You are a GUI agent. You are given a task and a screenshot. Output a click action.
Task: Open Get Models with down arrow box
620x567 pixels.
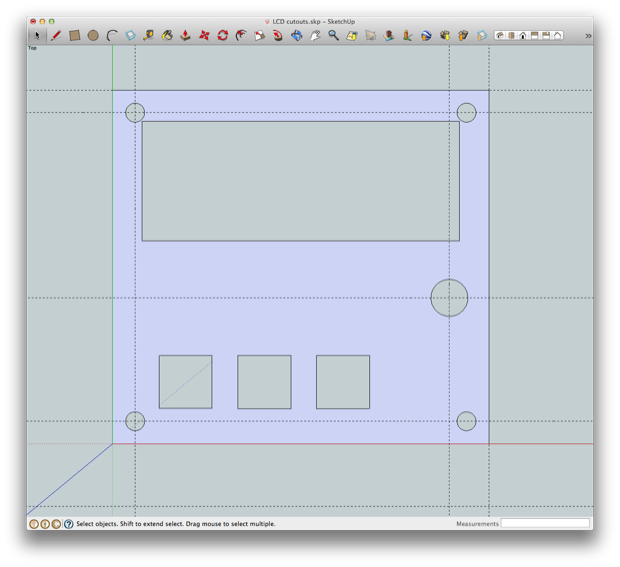[x=445, y=36]
